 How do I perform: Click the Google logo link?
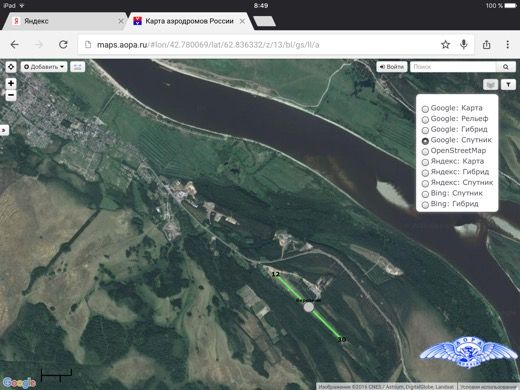[x=19, y=383]
